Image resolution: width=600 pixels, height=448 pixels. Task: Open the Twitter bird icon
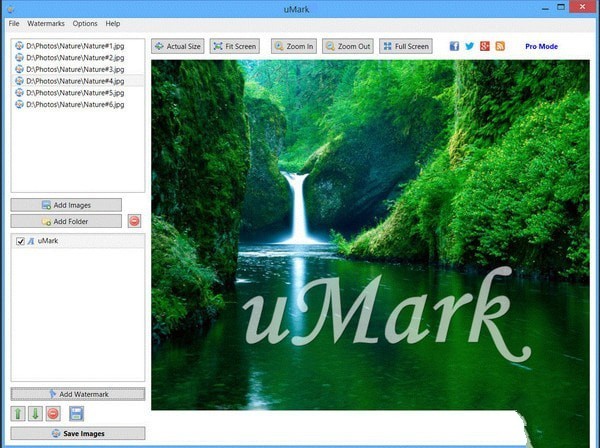pos(470,46)
